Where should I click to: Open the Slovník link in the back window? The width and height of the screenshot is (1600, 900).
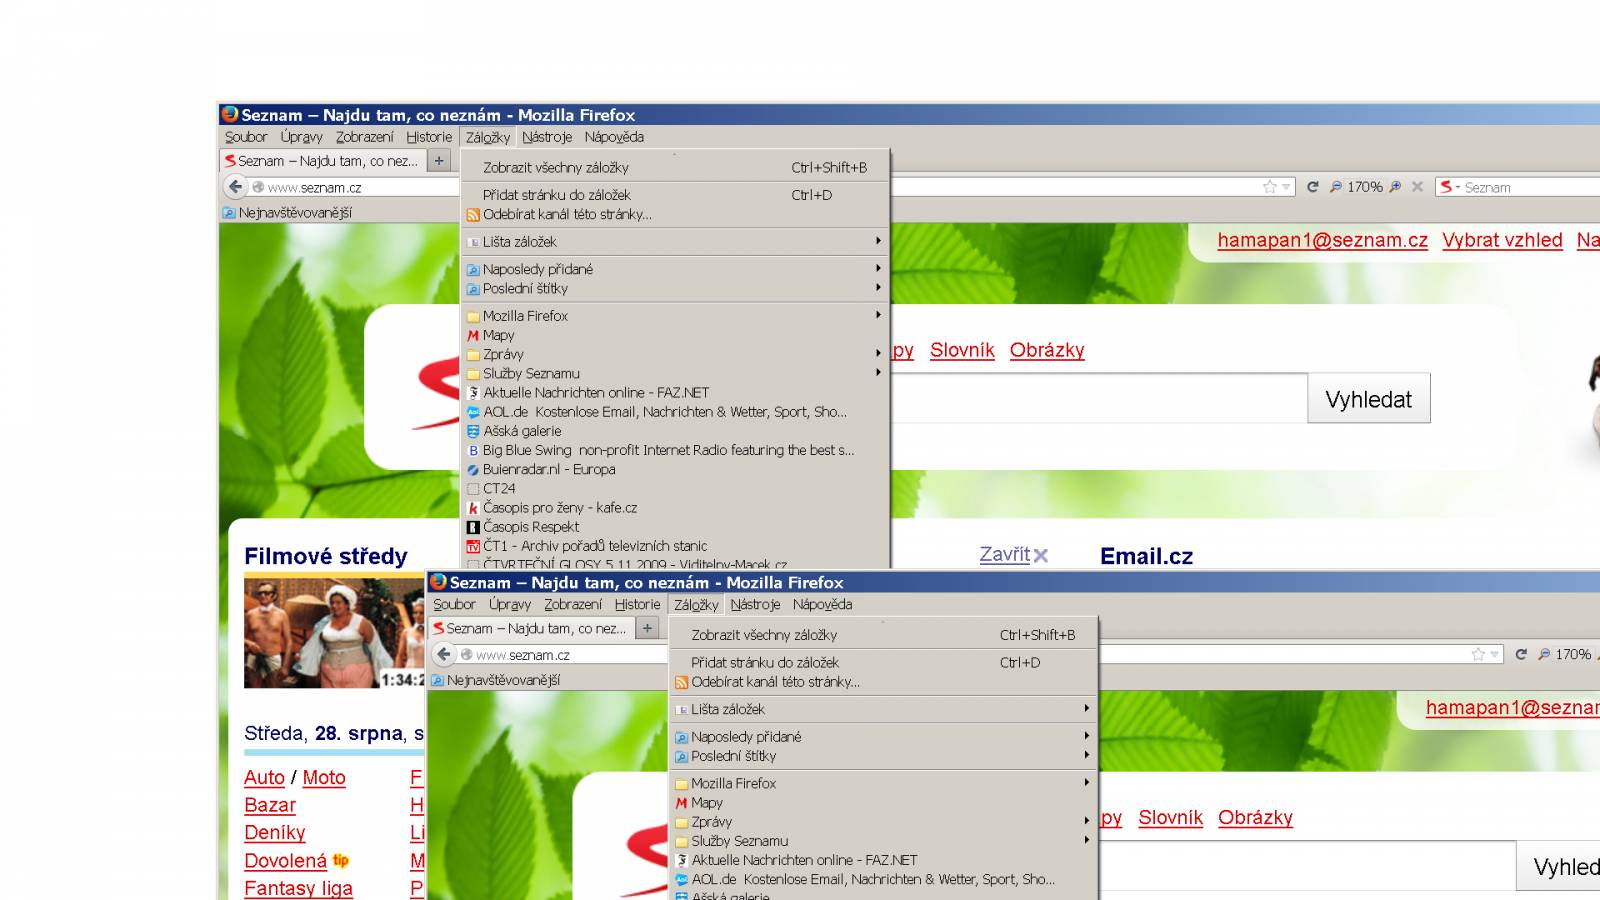962,350
